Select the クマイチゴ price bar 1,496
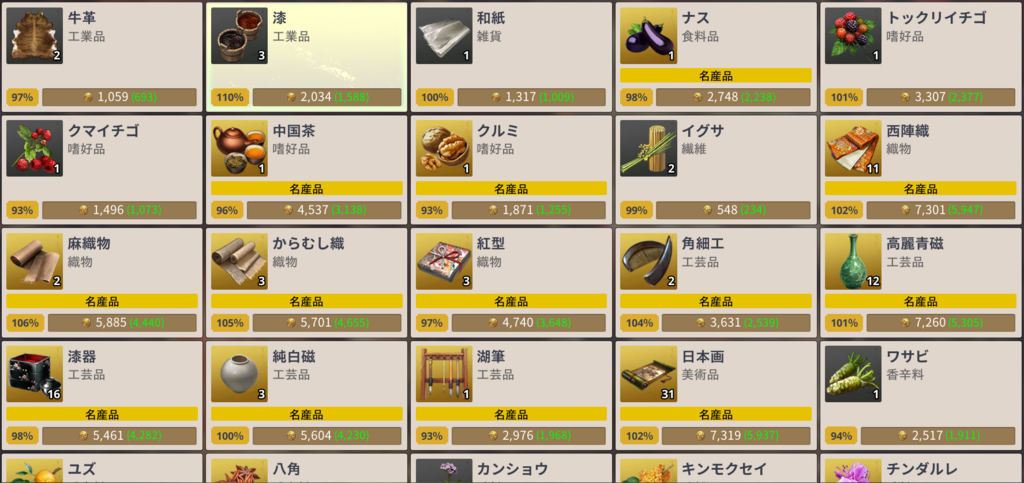This screenshot has height=483, width=1024. click(x=120, y=210)
